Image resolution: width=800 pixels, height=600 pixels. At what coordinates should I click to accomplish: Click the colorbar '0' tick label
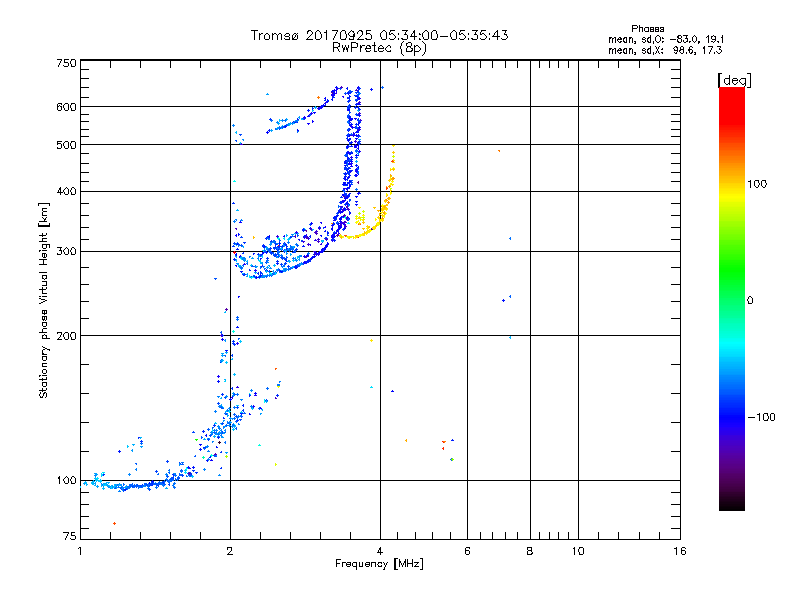(750, 301)
